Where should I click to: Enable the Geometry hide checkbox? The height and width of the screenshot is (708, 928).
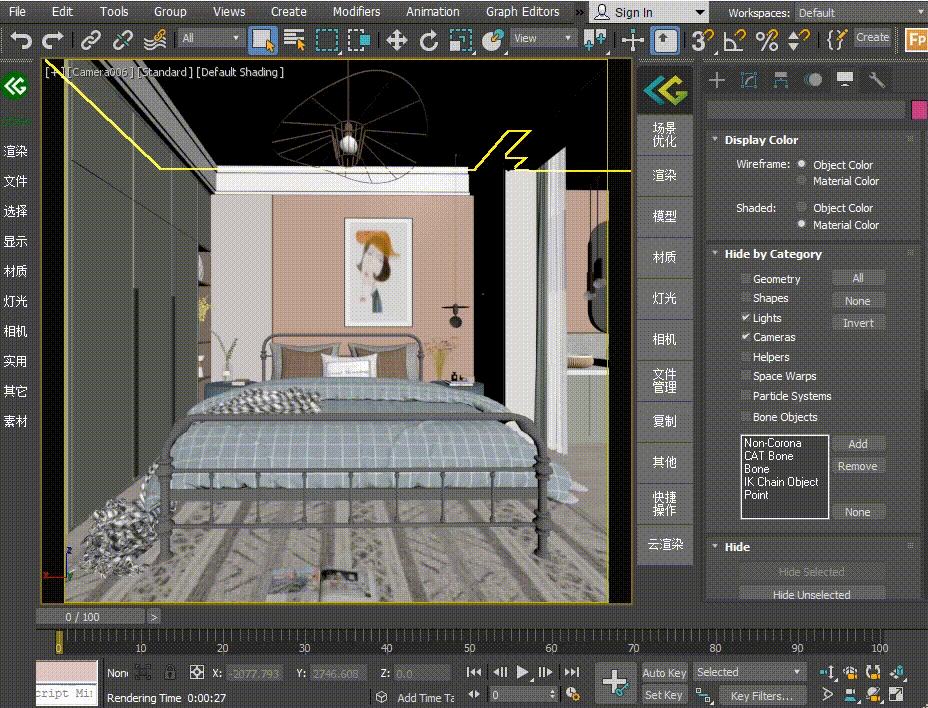(746, 279)
